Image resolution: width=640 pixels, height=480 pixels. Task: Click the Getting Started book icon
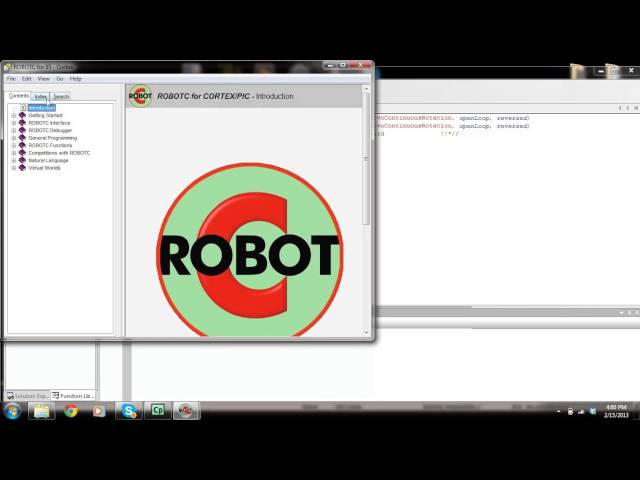coord(22,116)
